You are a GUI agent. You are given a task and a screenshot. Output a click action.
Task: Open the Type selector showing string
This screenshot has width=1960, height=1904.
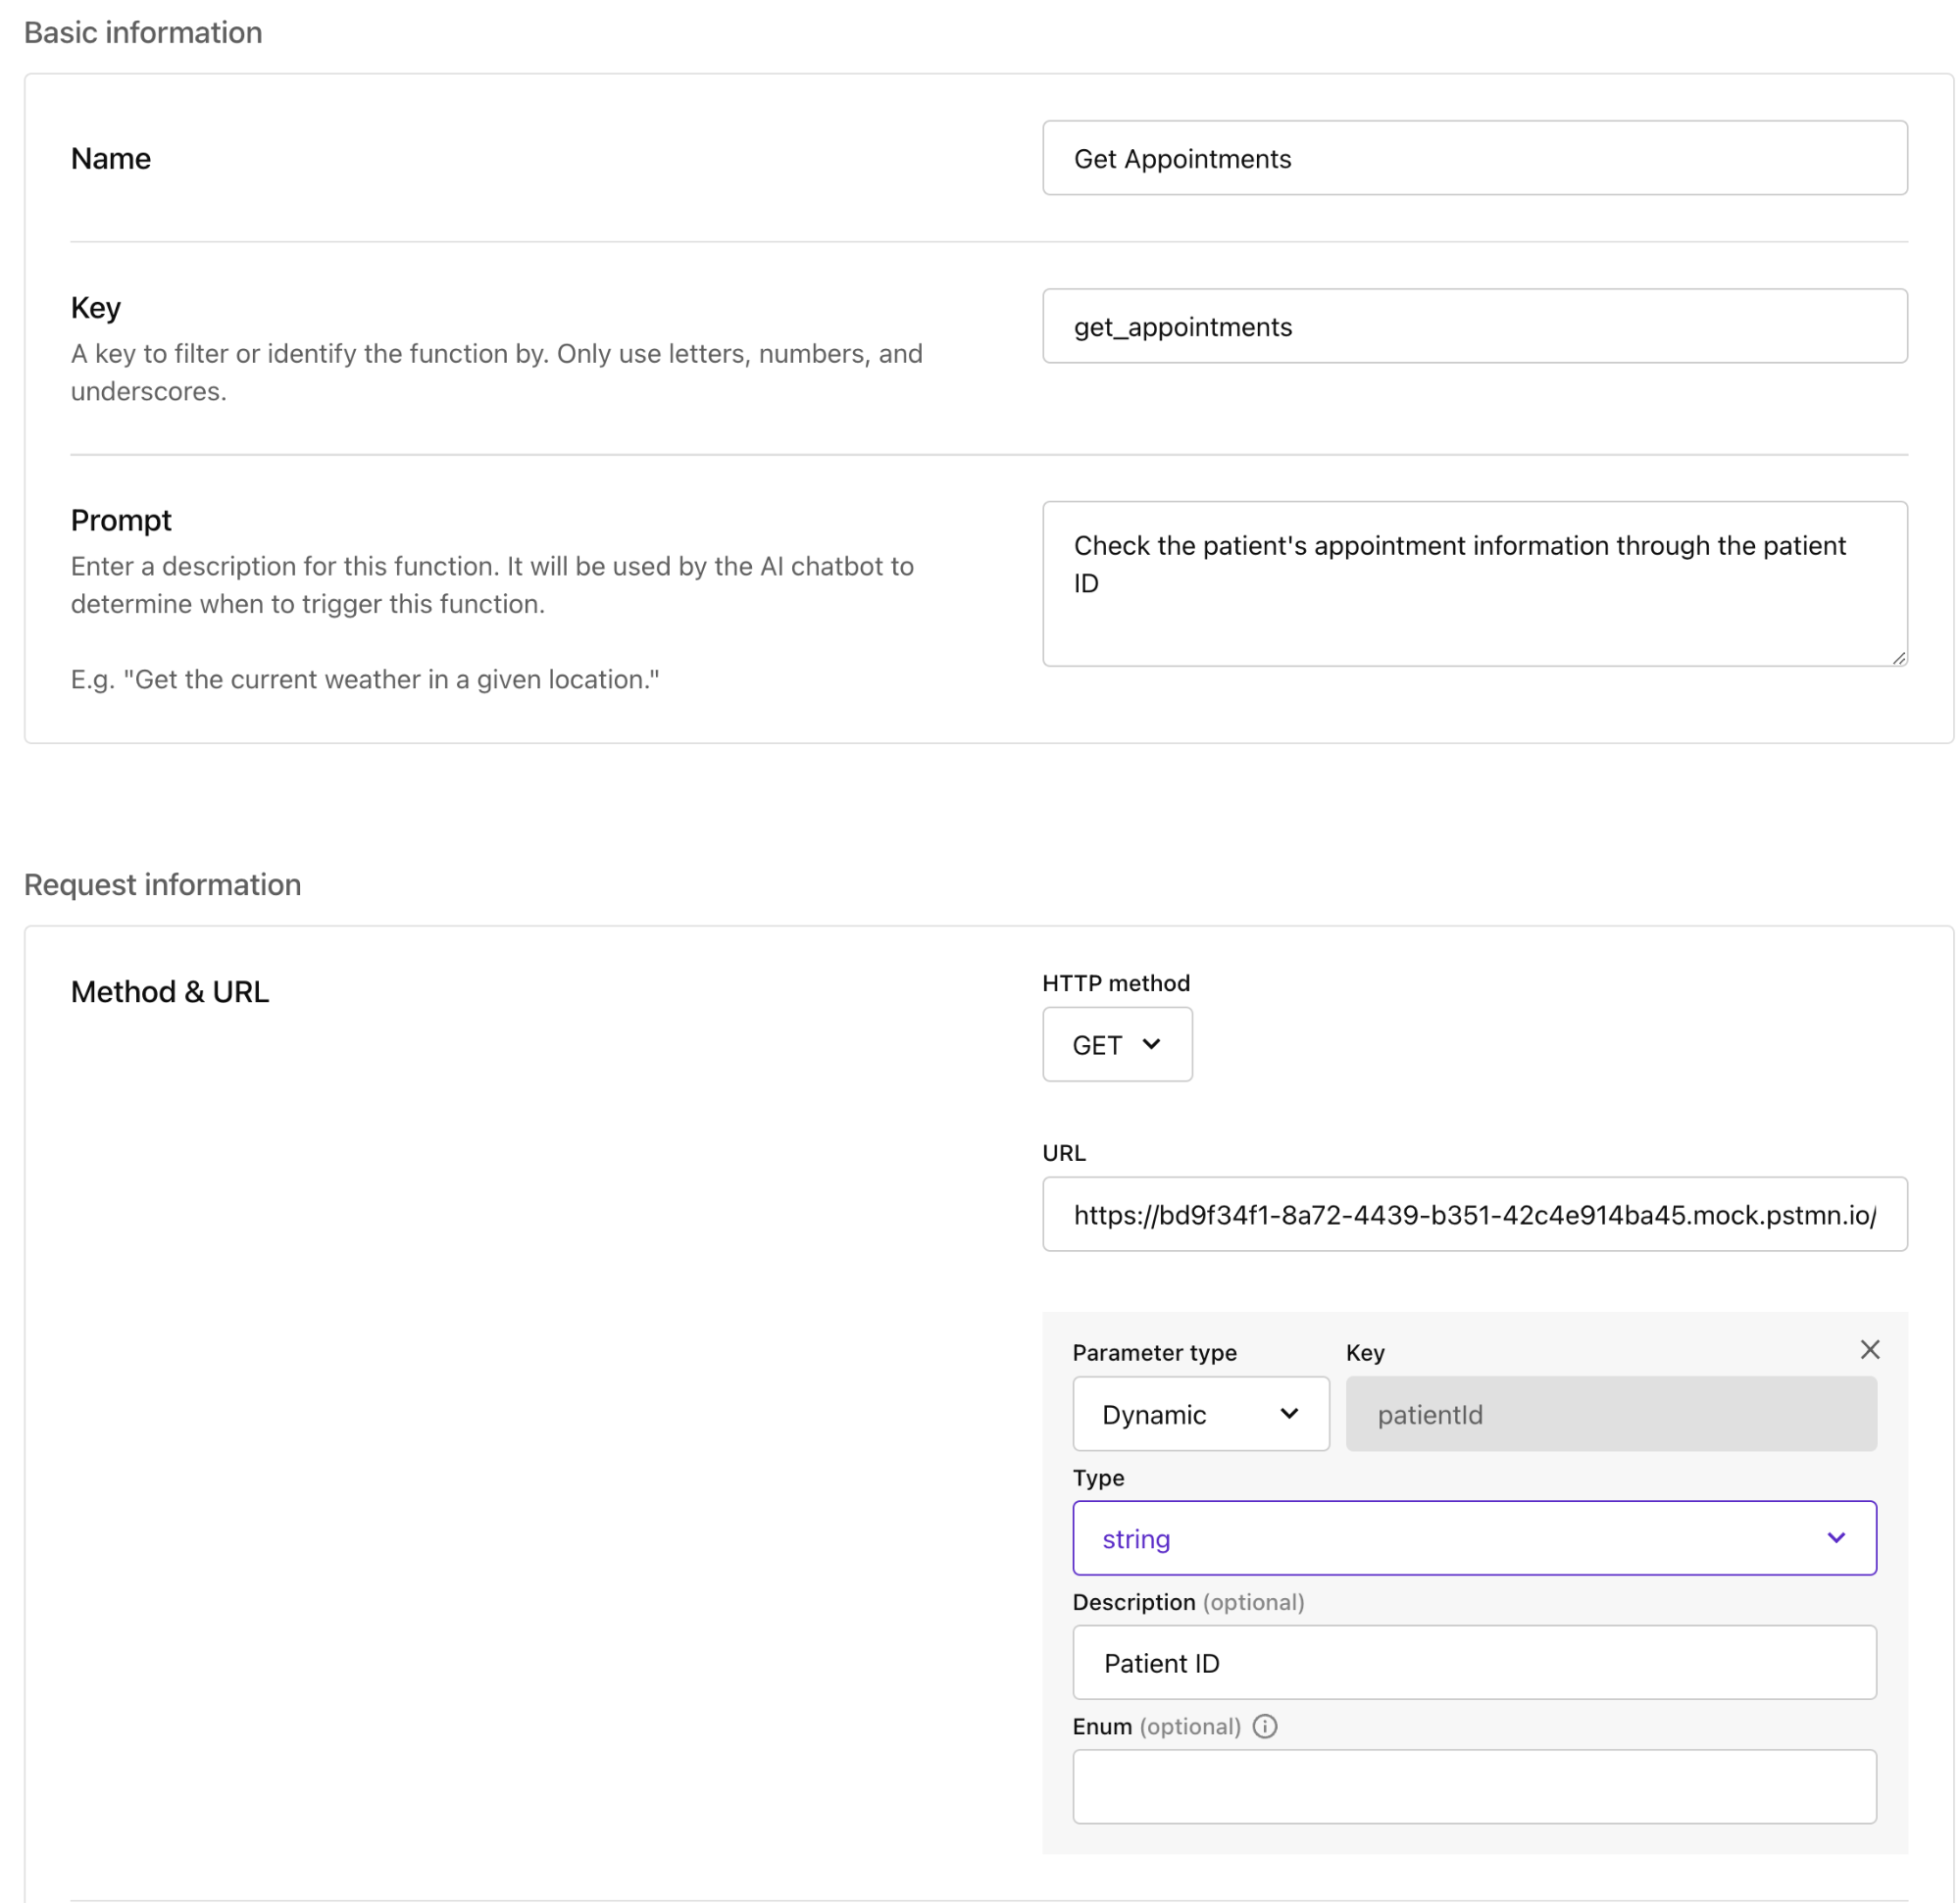1474,1538
